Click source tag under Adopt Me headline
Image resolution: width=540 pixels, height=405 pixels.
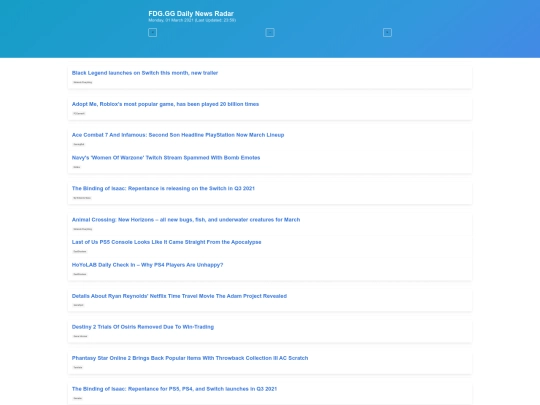[79, 113]
